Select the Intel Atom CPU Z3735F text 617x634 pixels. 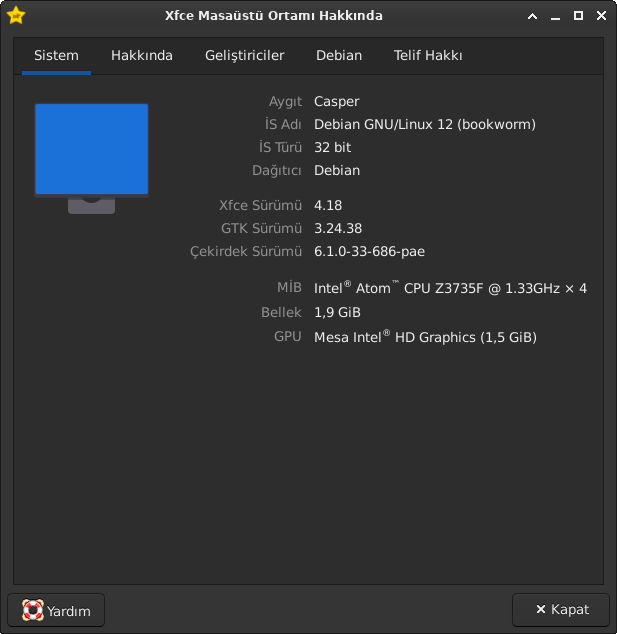(450, 288)
